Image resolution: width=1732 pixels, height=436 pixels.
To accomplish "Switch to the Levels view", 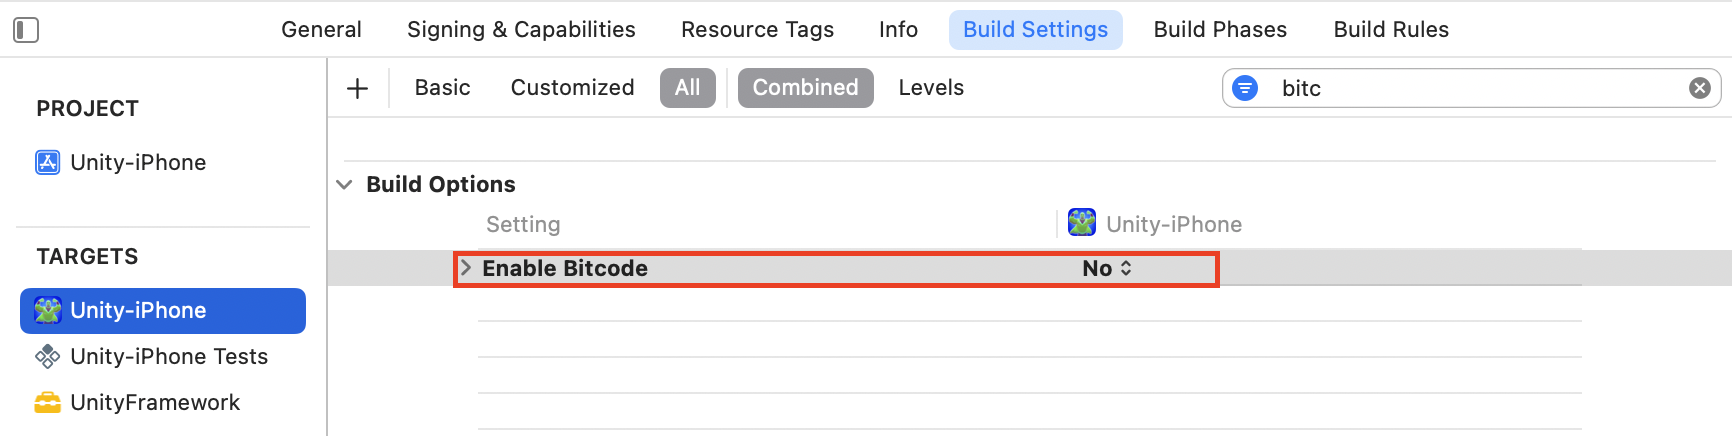I will coord(930,88).
